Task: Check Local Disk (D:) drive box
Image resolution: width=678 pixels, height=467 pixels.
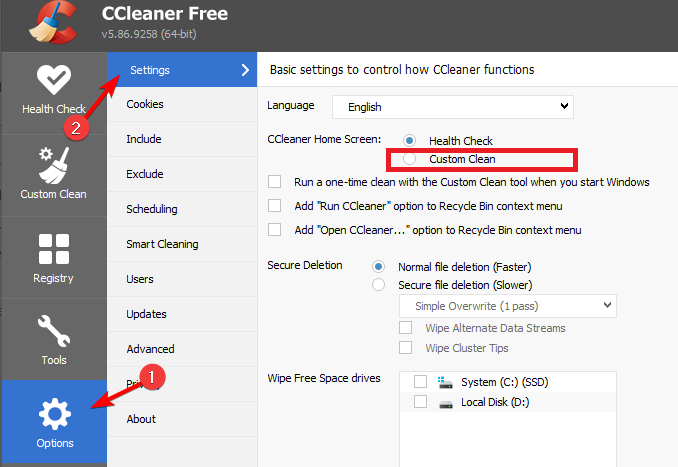Action: (x=420, y=401)
